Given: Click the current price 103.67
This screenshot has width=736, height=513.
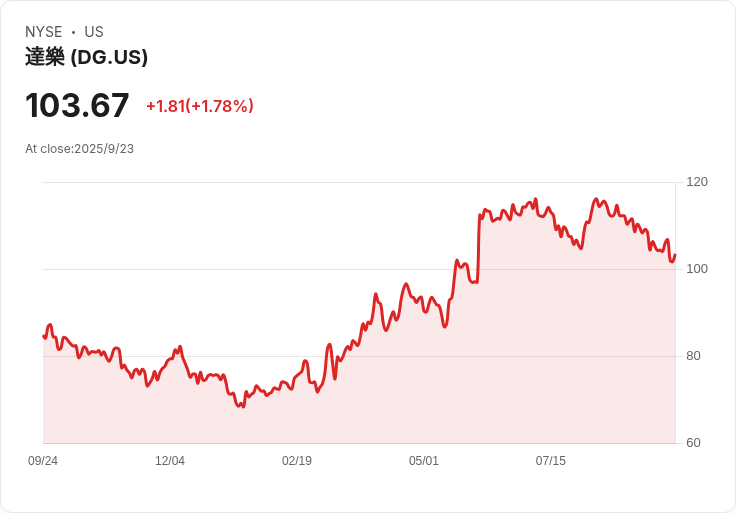Looking at the screenshot, I should pyautogui.click(x=77, y=106).
